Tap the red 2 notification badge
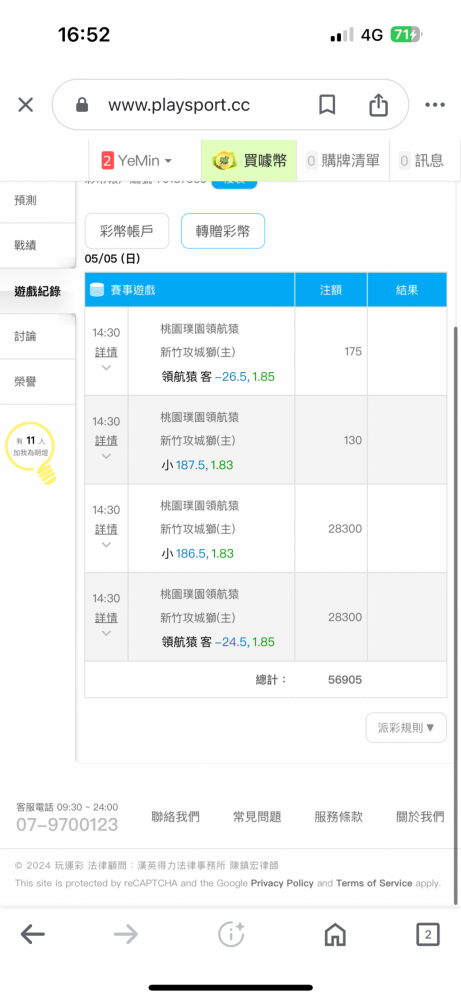Screen dimensions: 461x1000 click(x=107, y=161)
